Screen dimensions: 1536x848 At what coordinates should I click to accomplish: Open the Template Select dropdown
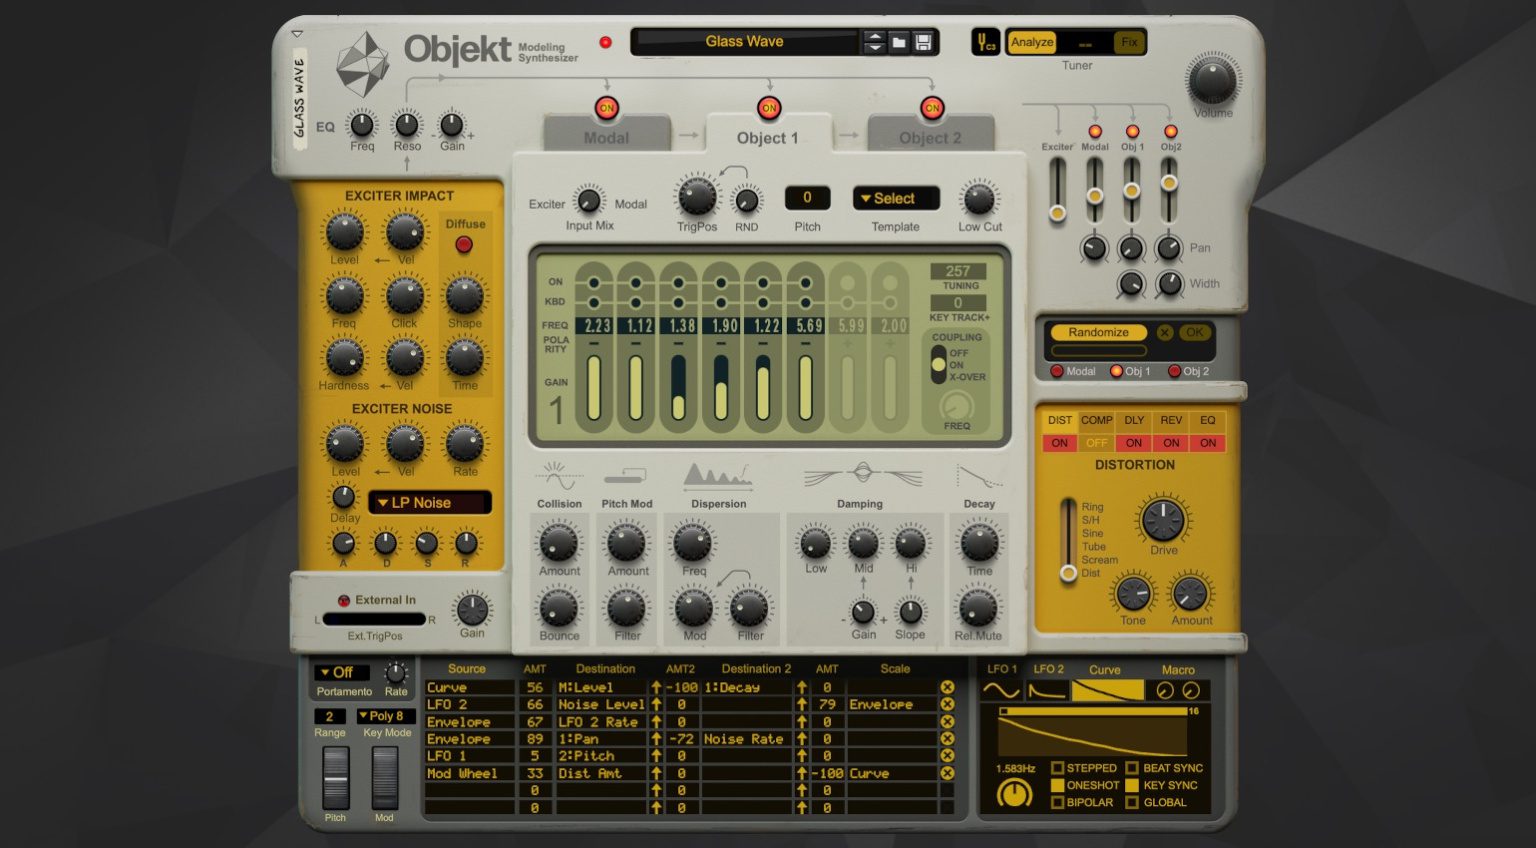pos(895,198)
